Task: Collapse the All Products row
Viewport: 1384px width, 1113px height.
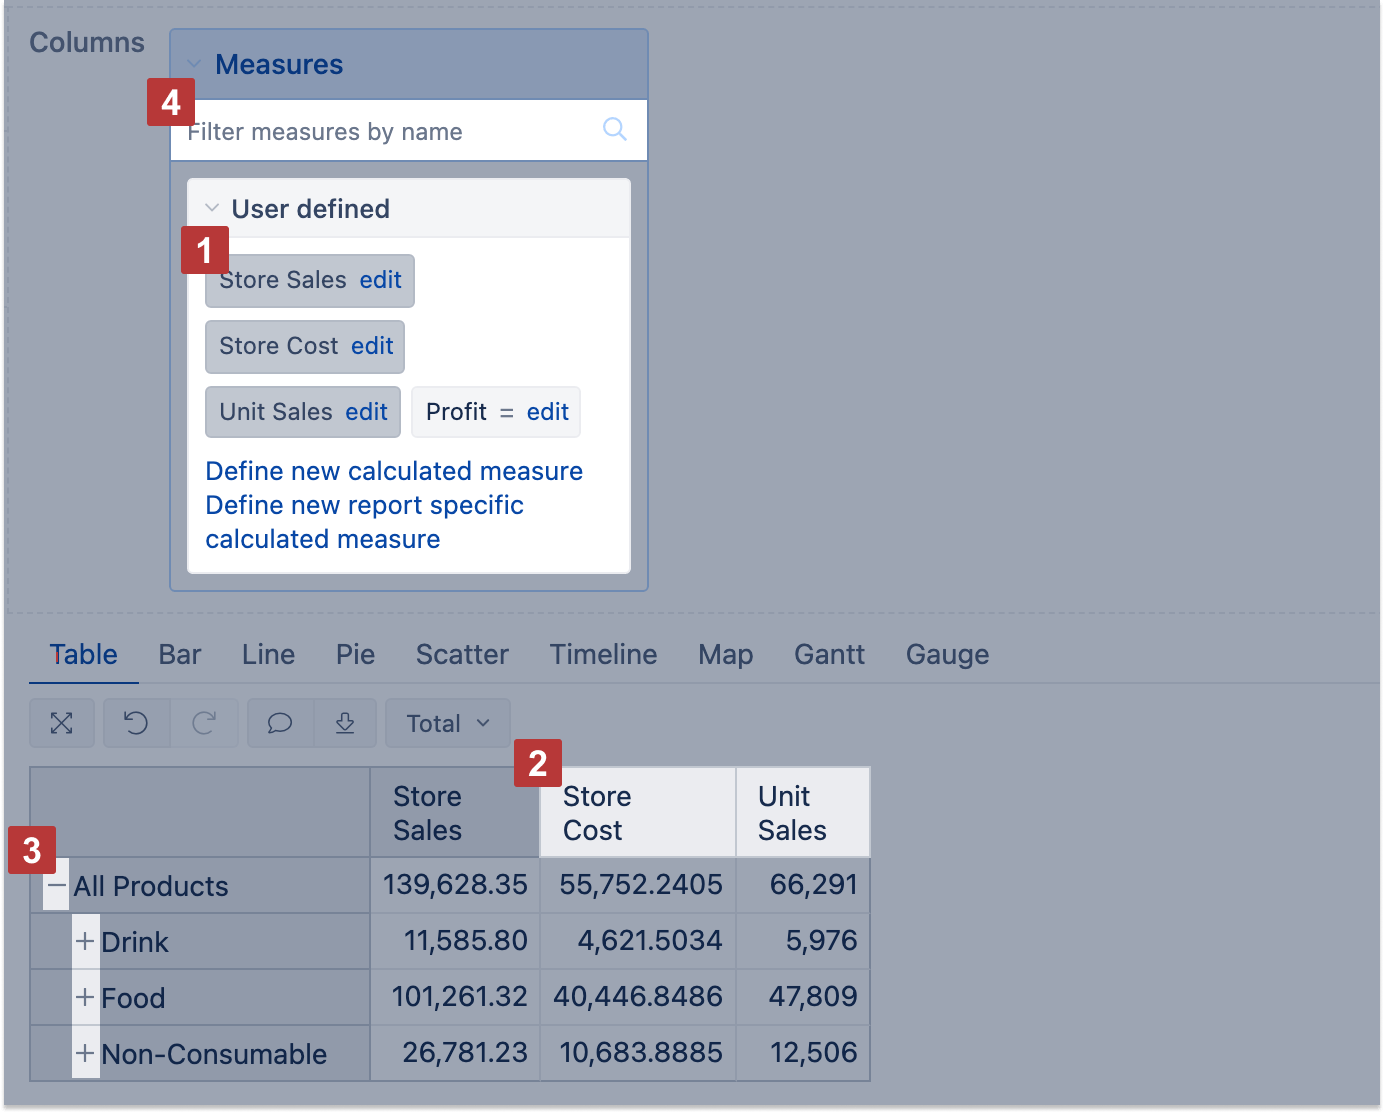Action: (57, 886)
